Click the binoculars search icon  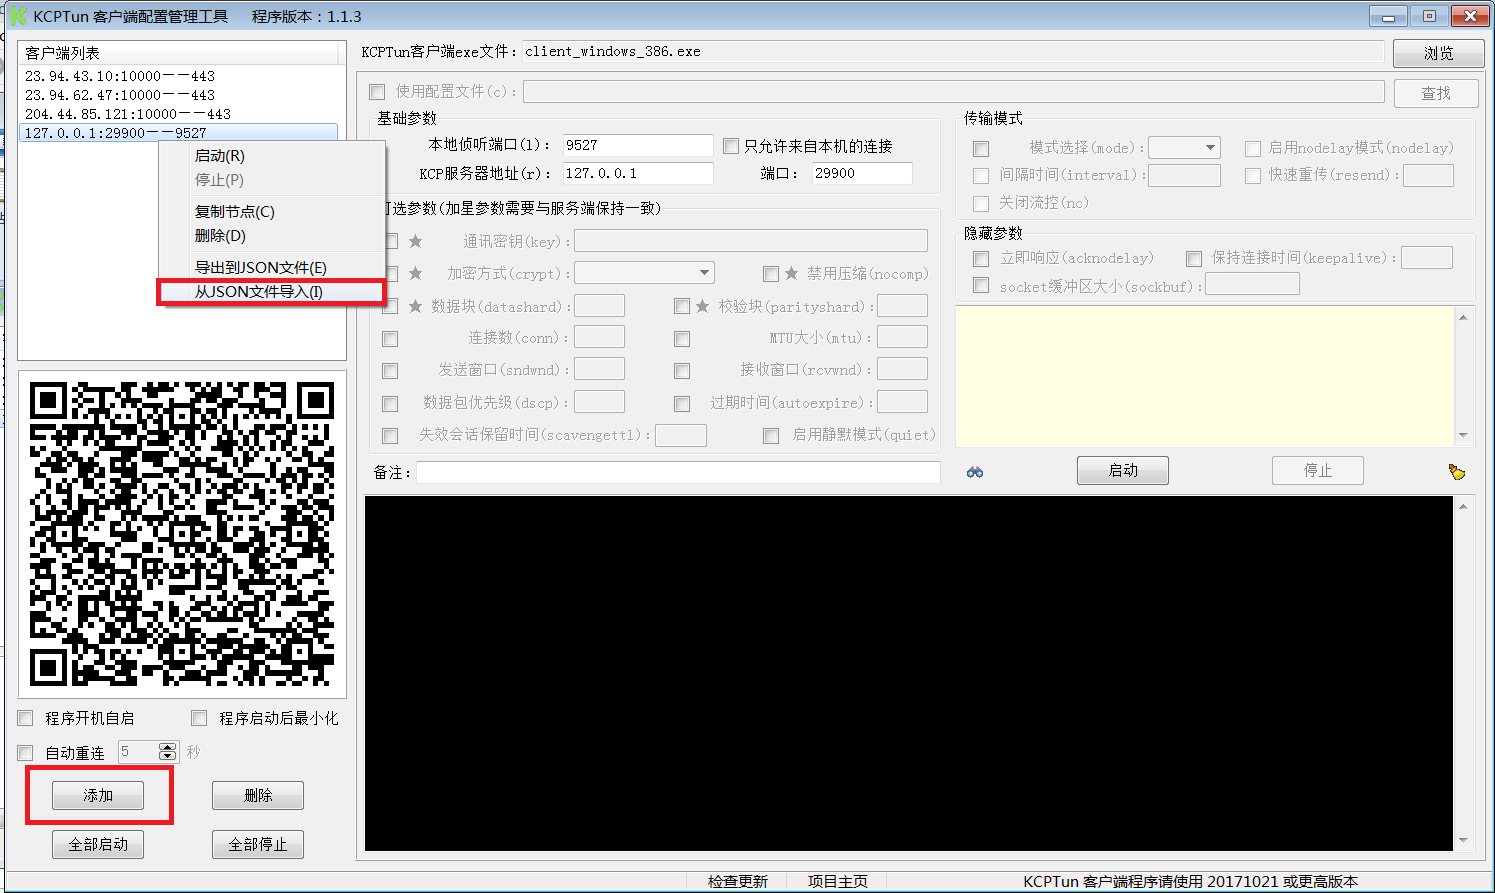(x=975, y=472)
